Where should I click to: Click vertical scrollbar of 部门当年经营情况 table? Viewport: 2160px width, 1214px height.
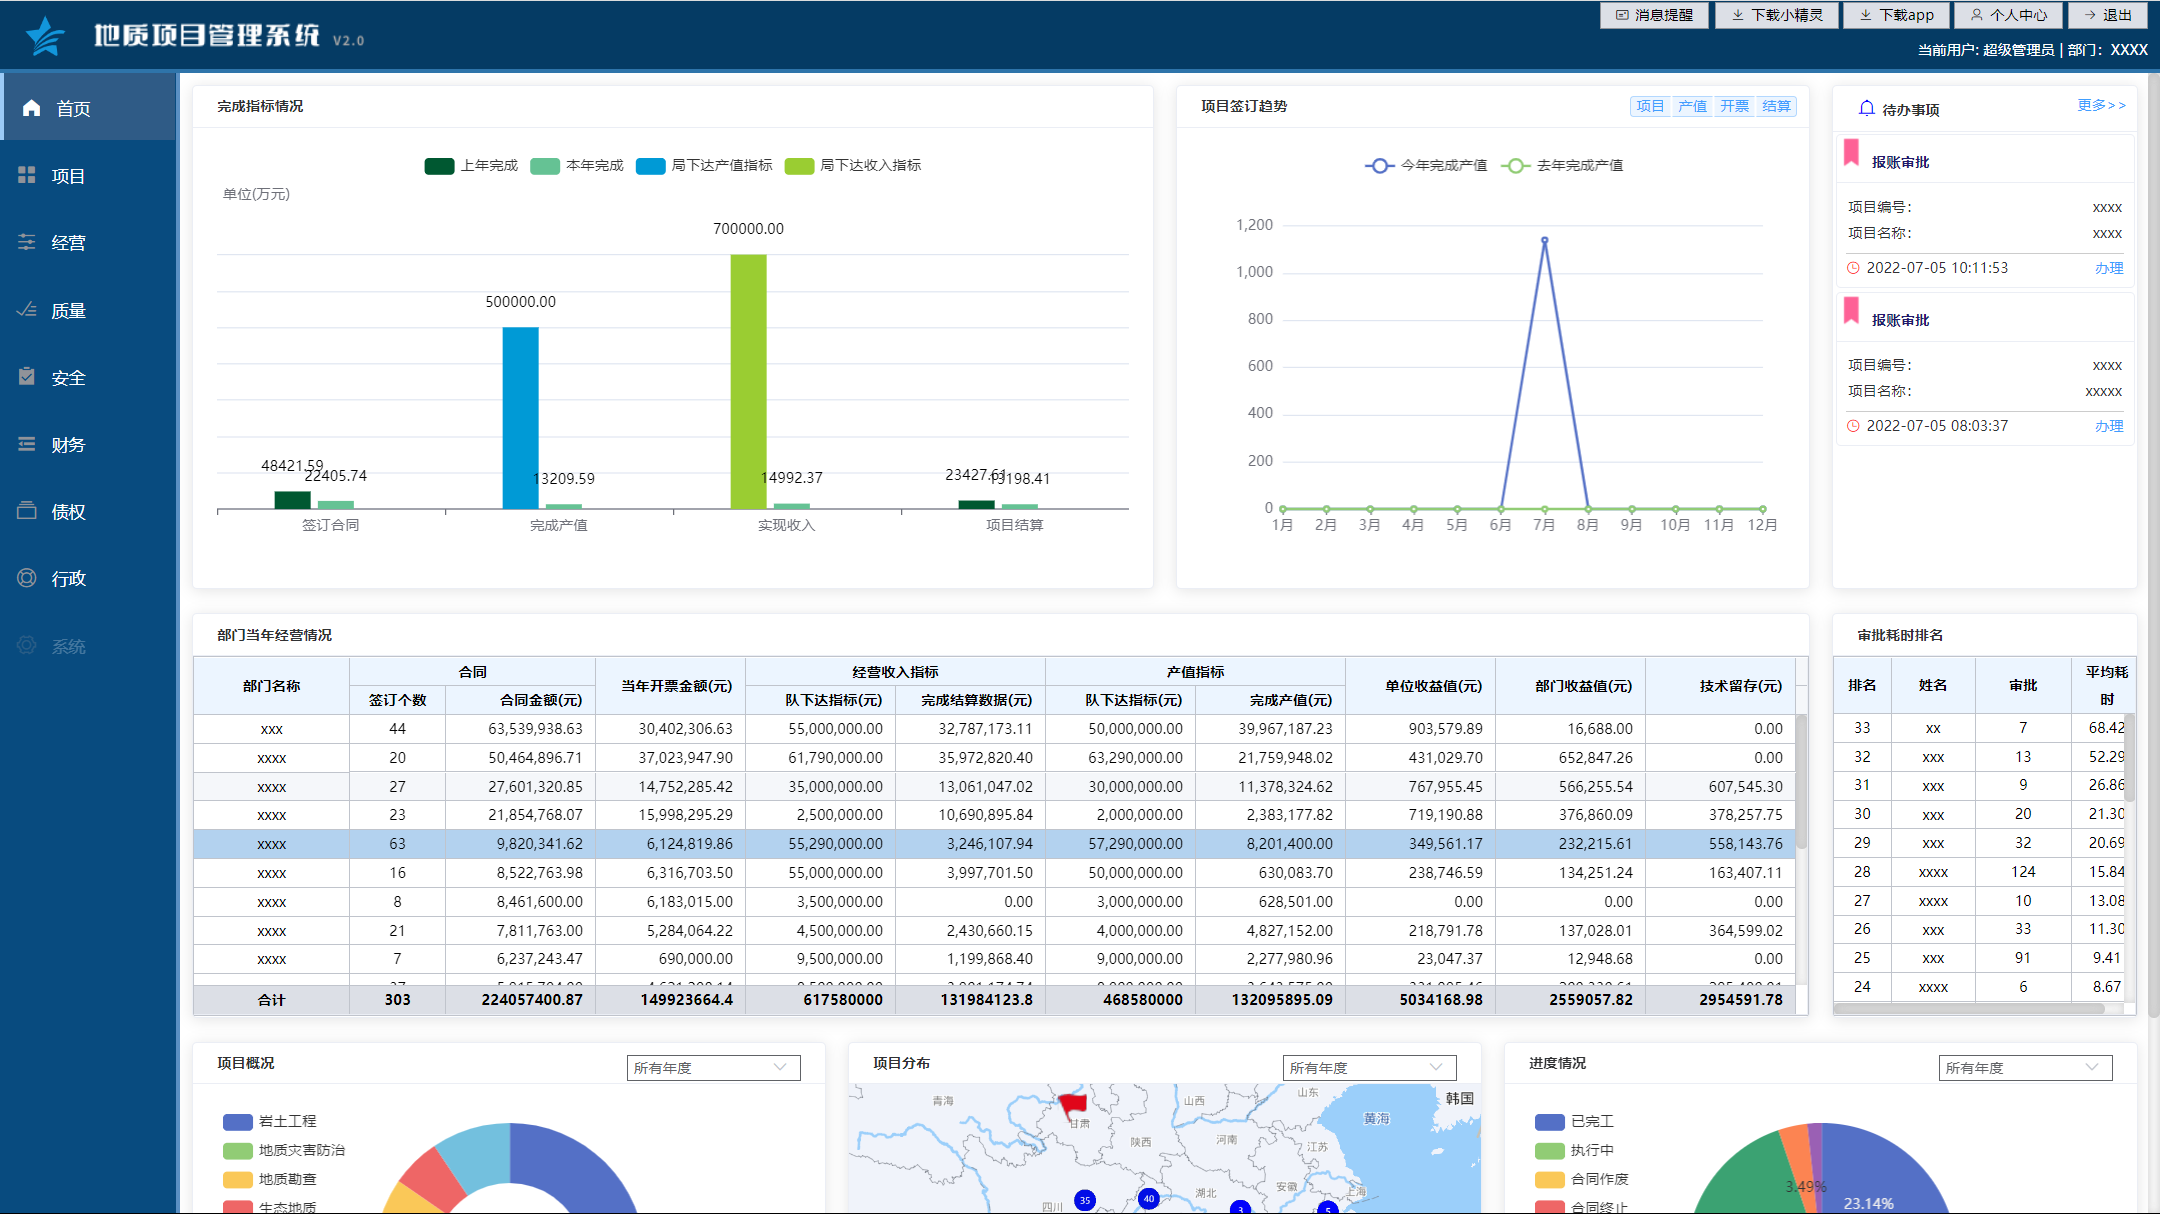[1801, 780]
